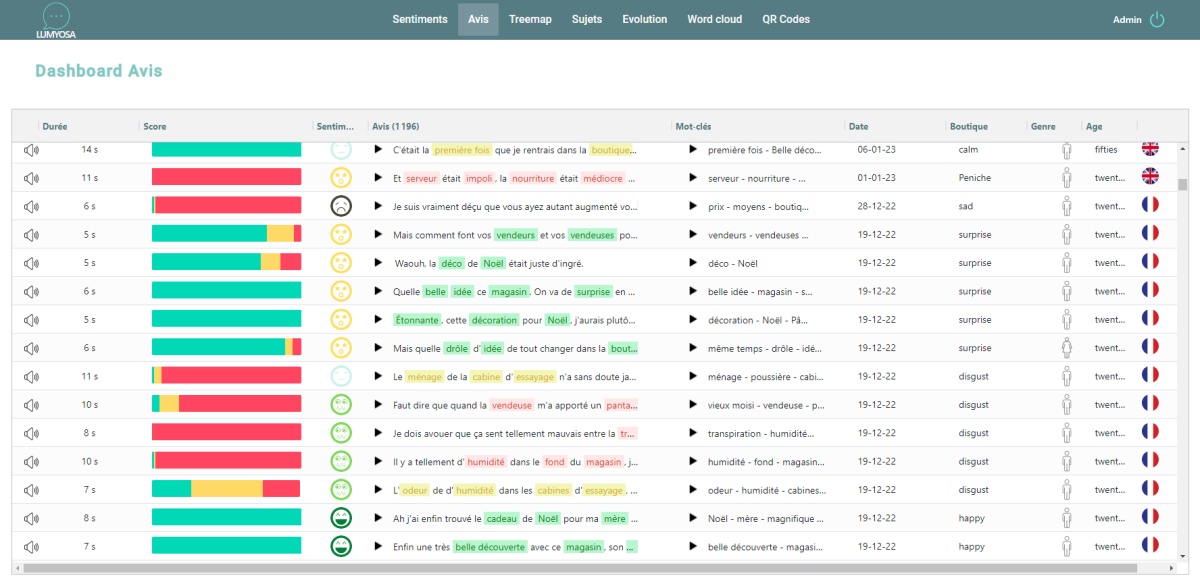Viewport: 1200px width, 580px height.
Task: Expand keywords arrow beside 'déco - Noël'
Action: 692,263
